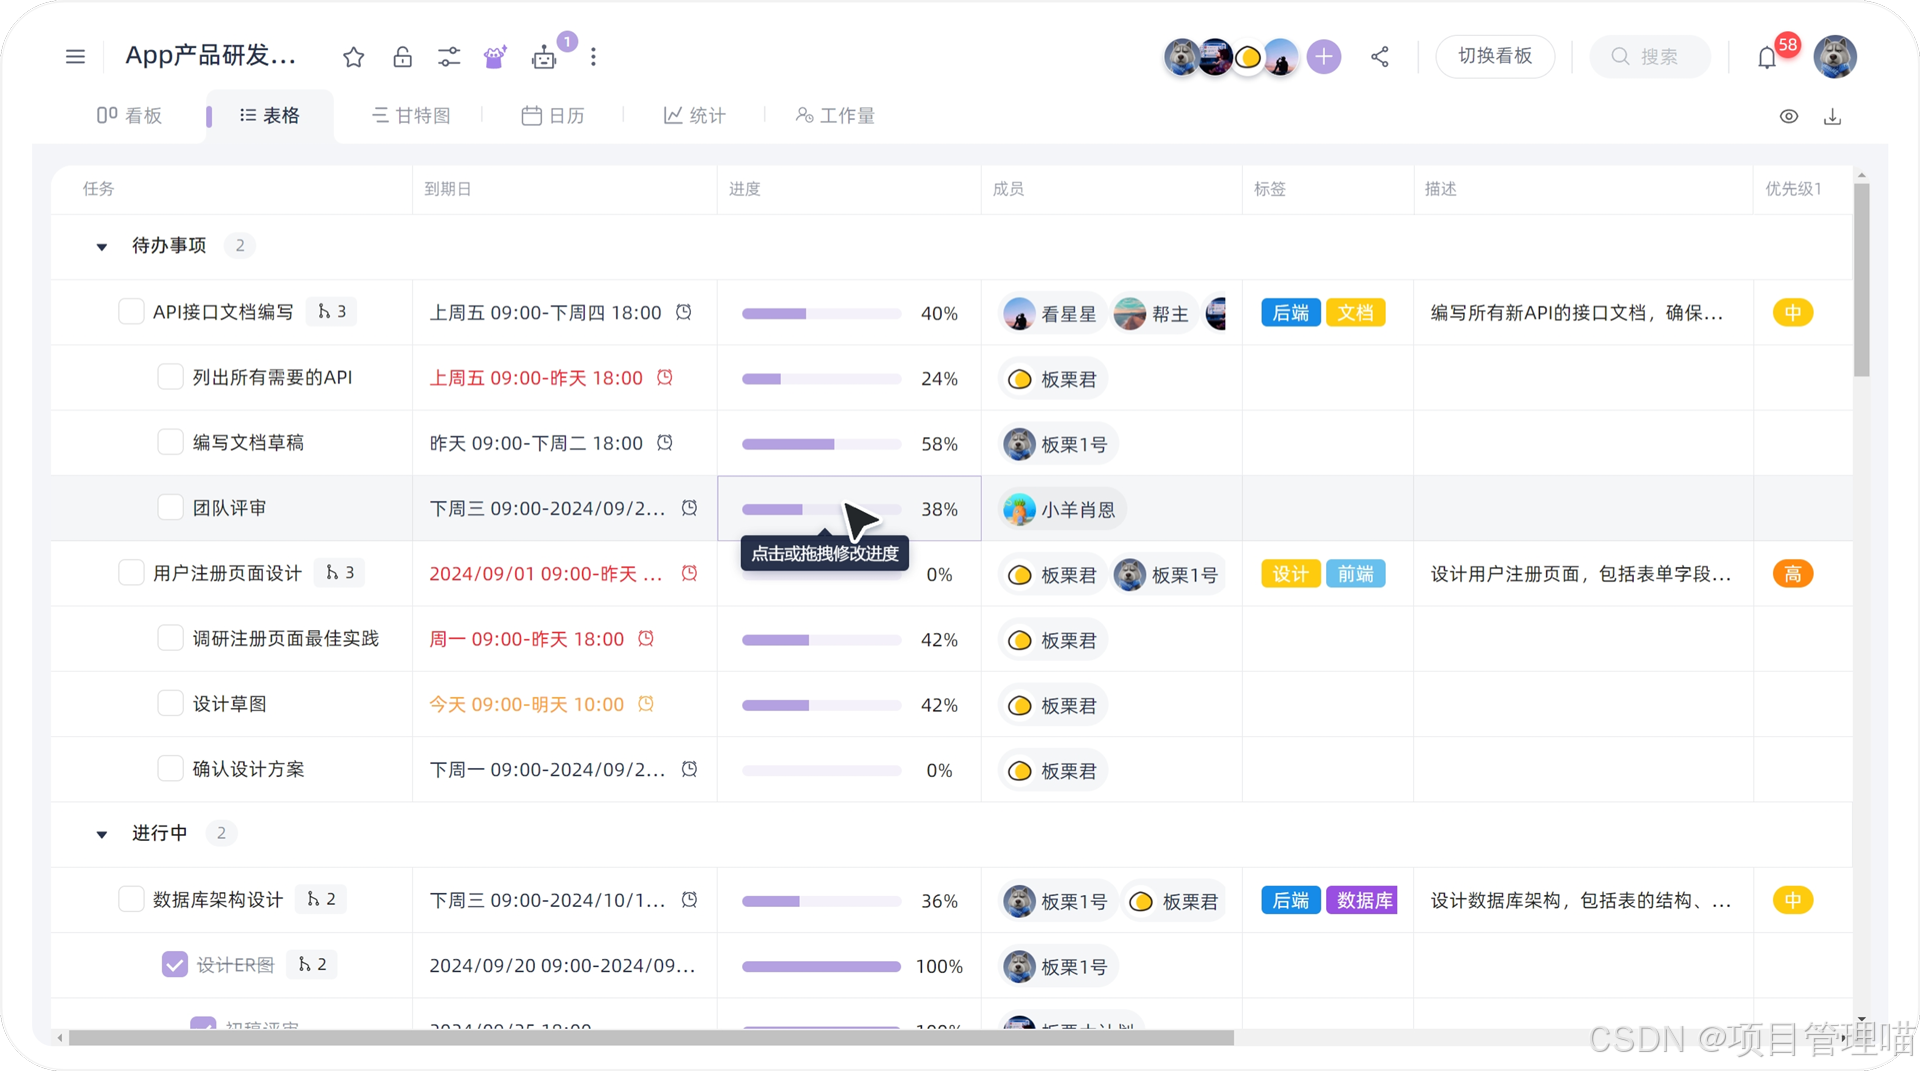Check the 列出所有需要的API checkbox

(170, 377)
